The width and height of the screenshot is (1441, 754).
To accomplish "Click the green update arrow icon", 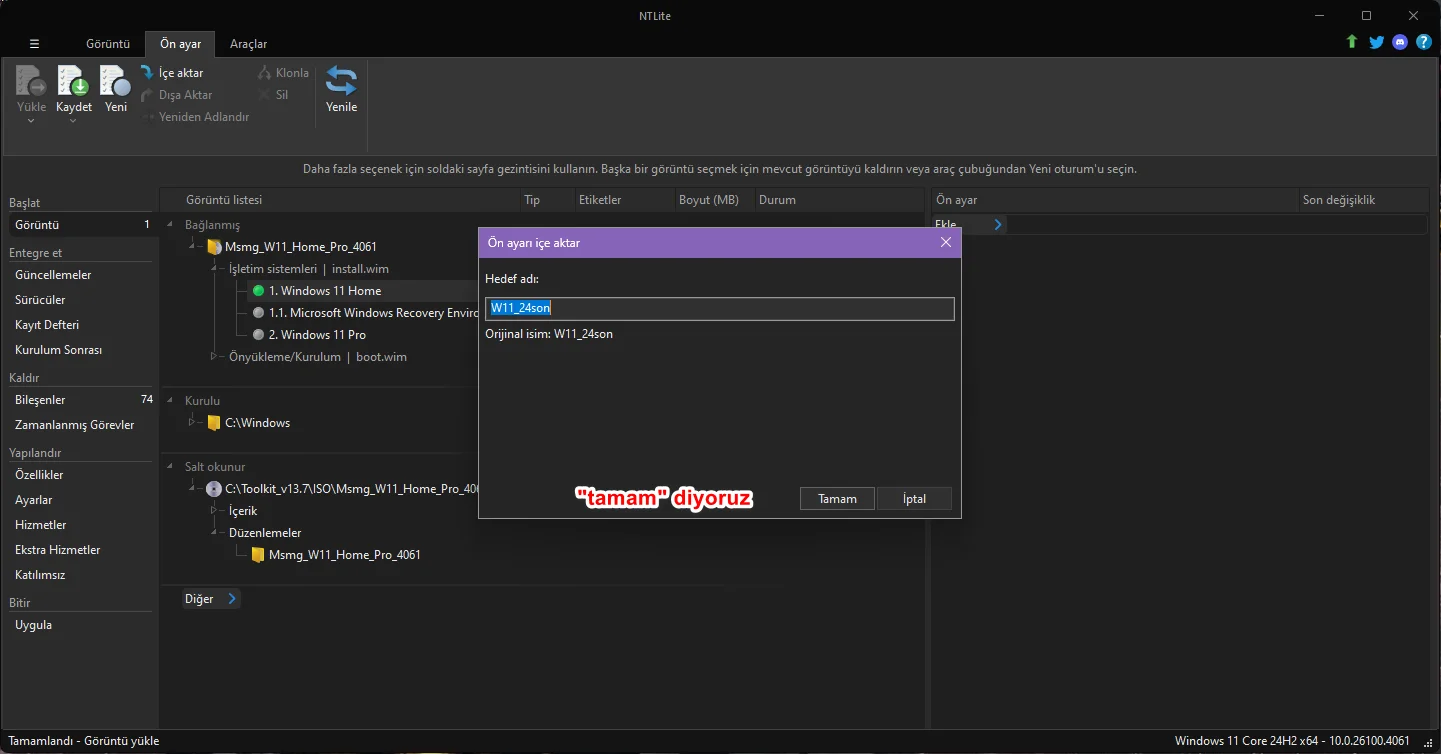I will click(x=1352, y=42).
